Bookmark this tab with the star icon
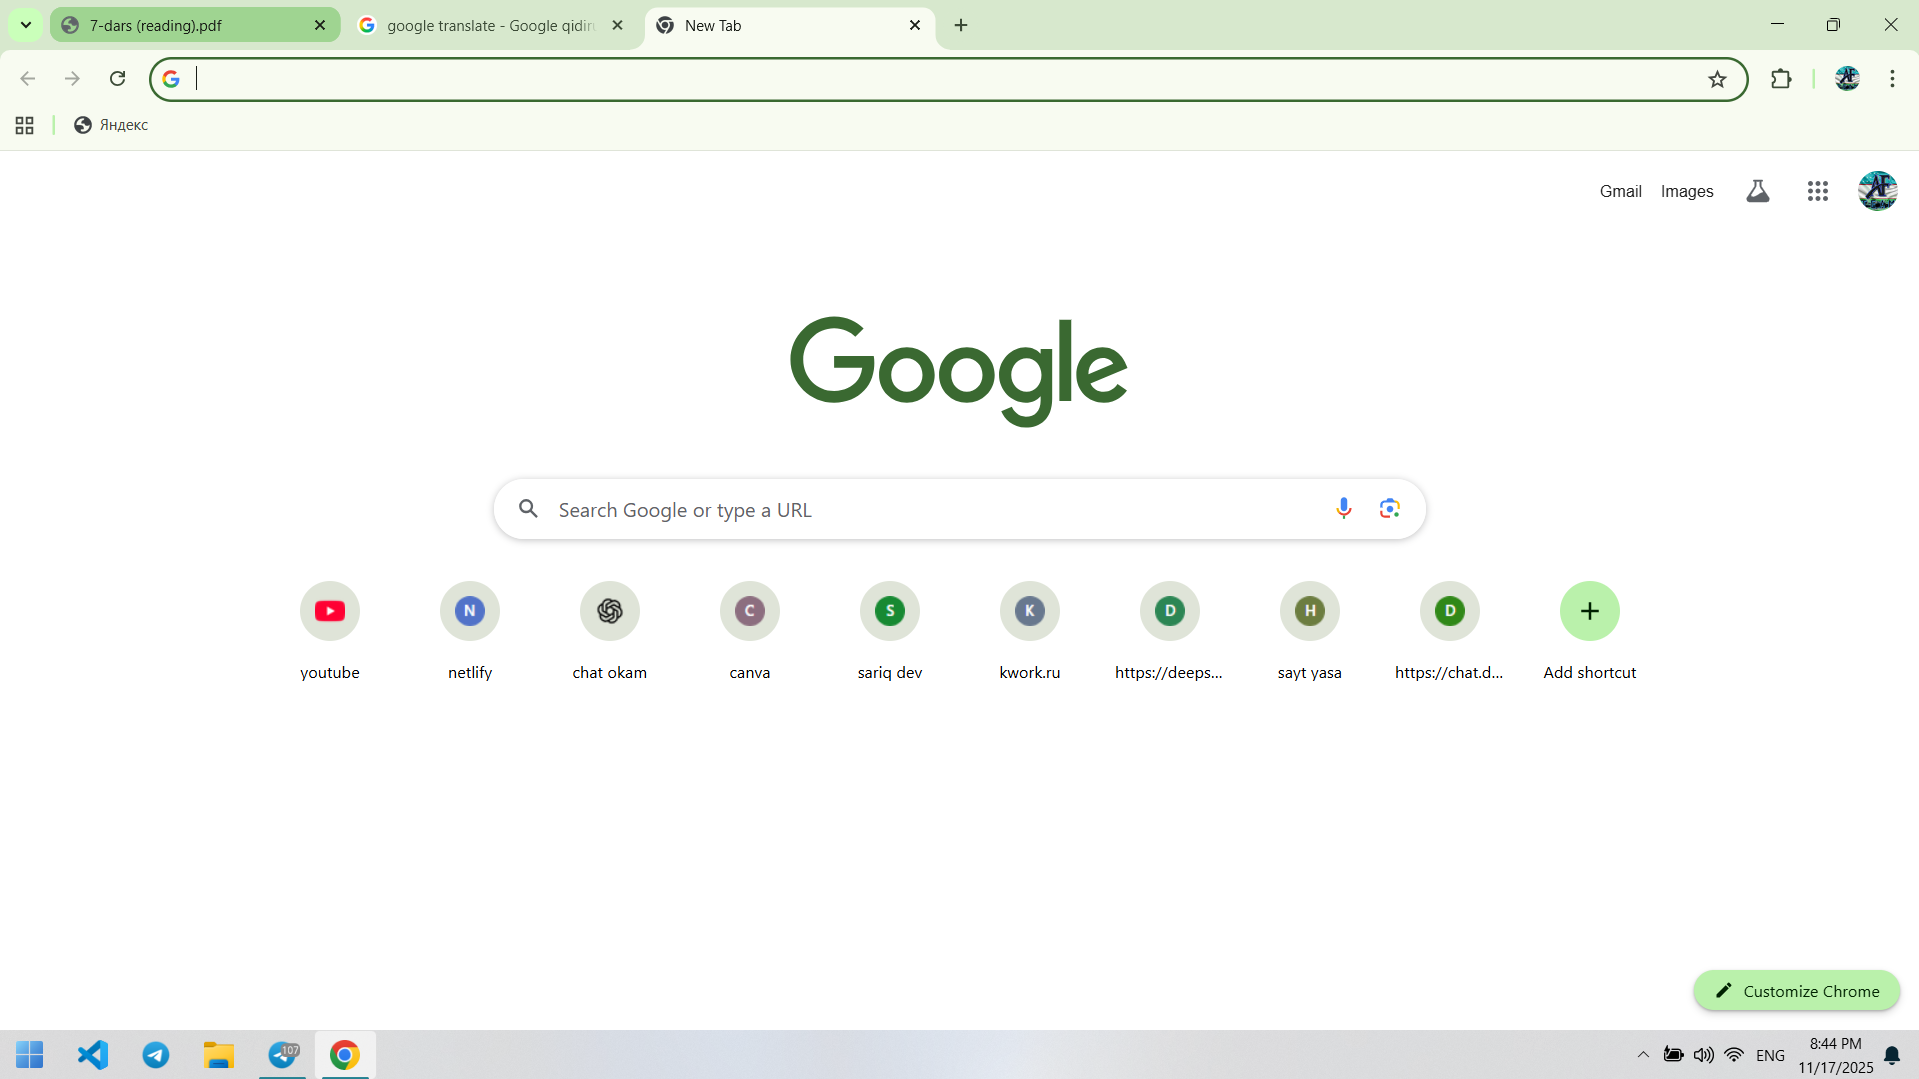Screen dimensions: 1919x1079 [x=1717, y=79]
